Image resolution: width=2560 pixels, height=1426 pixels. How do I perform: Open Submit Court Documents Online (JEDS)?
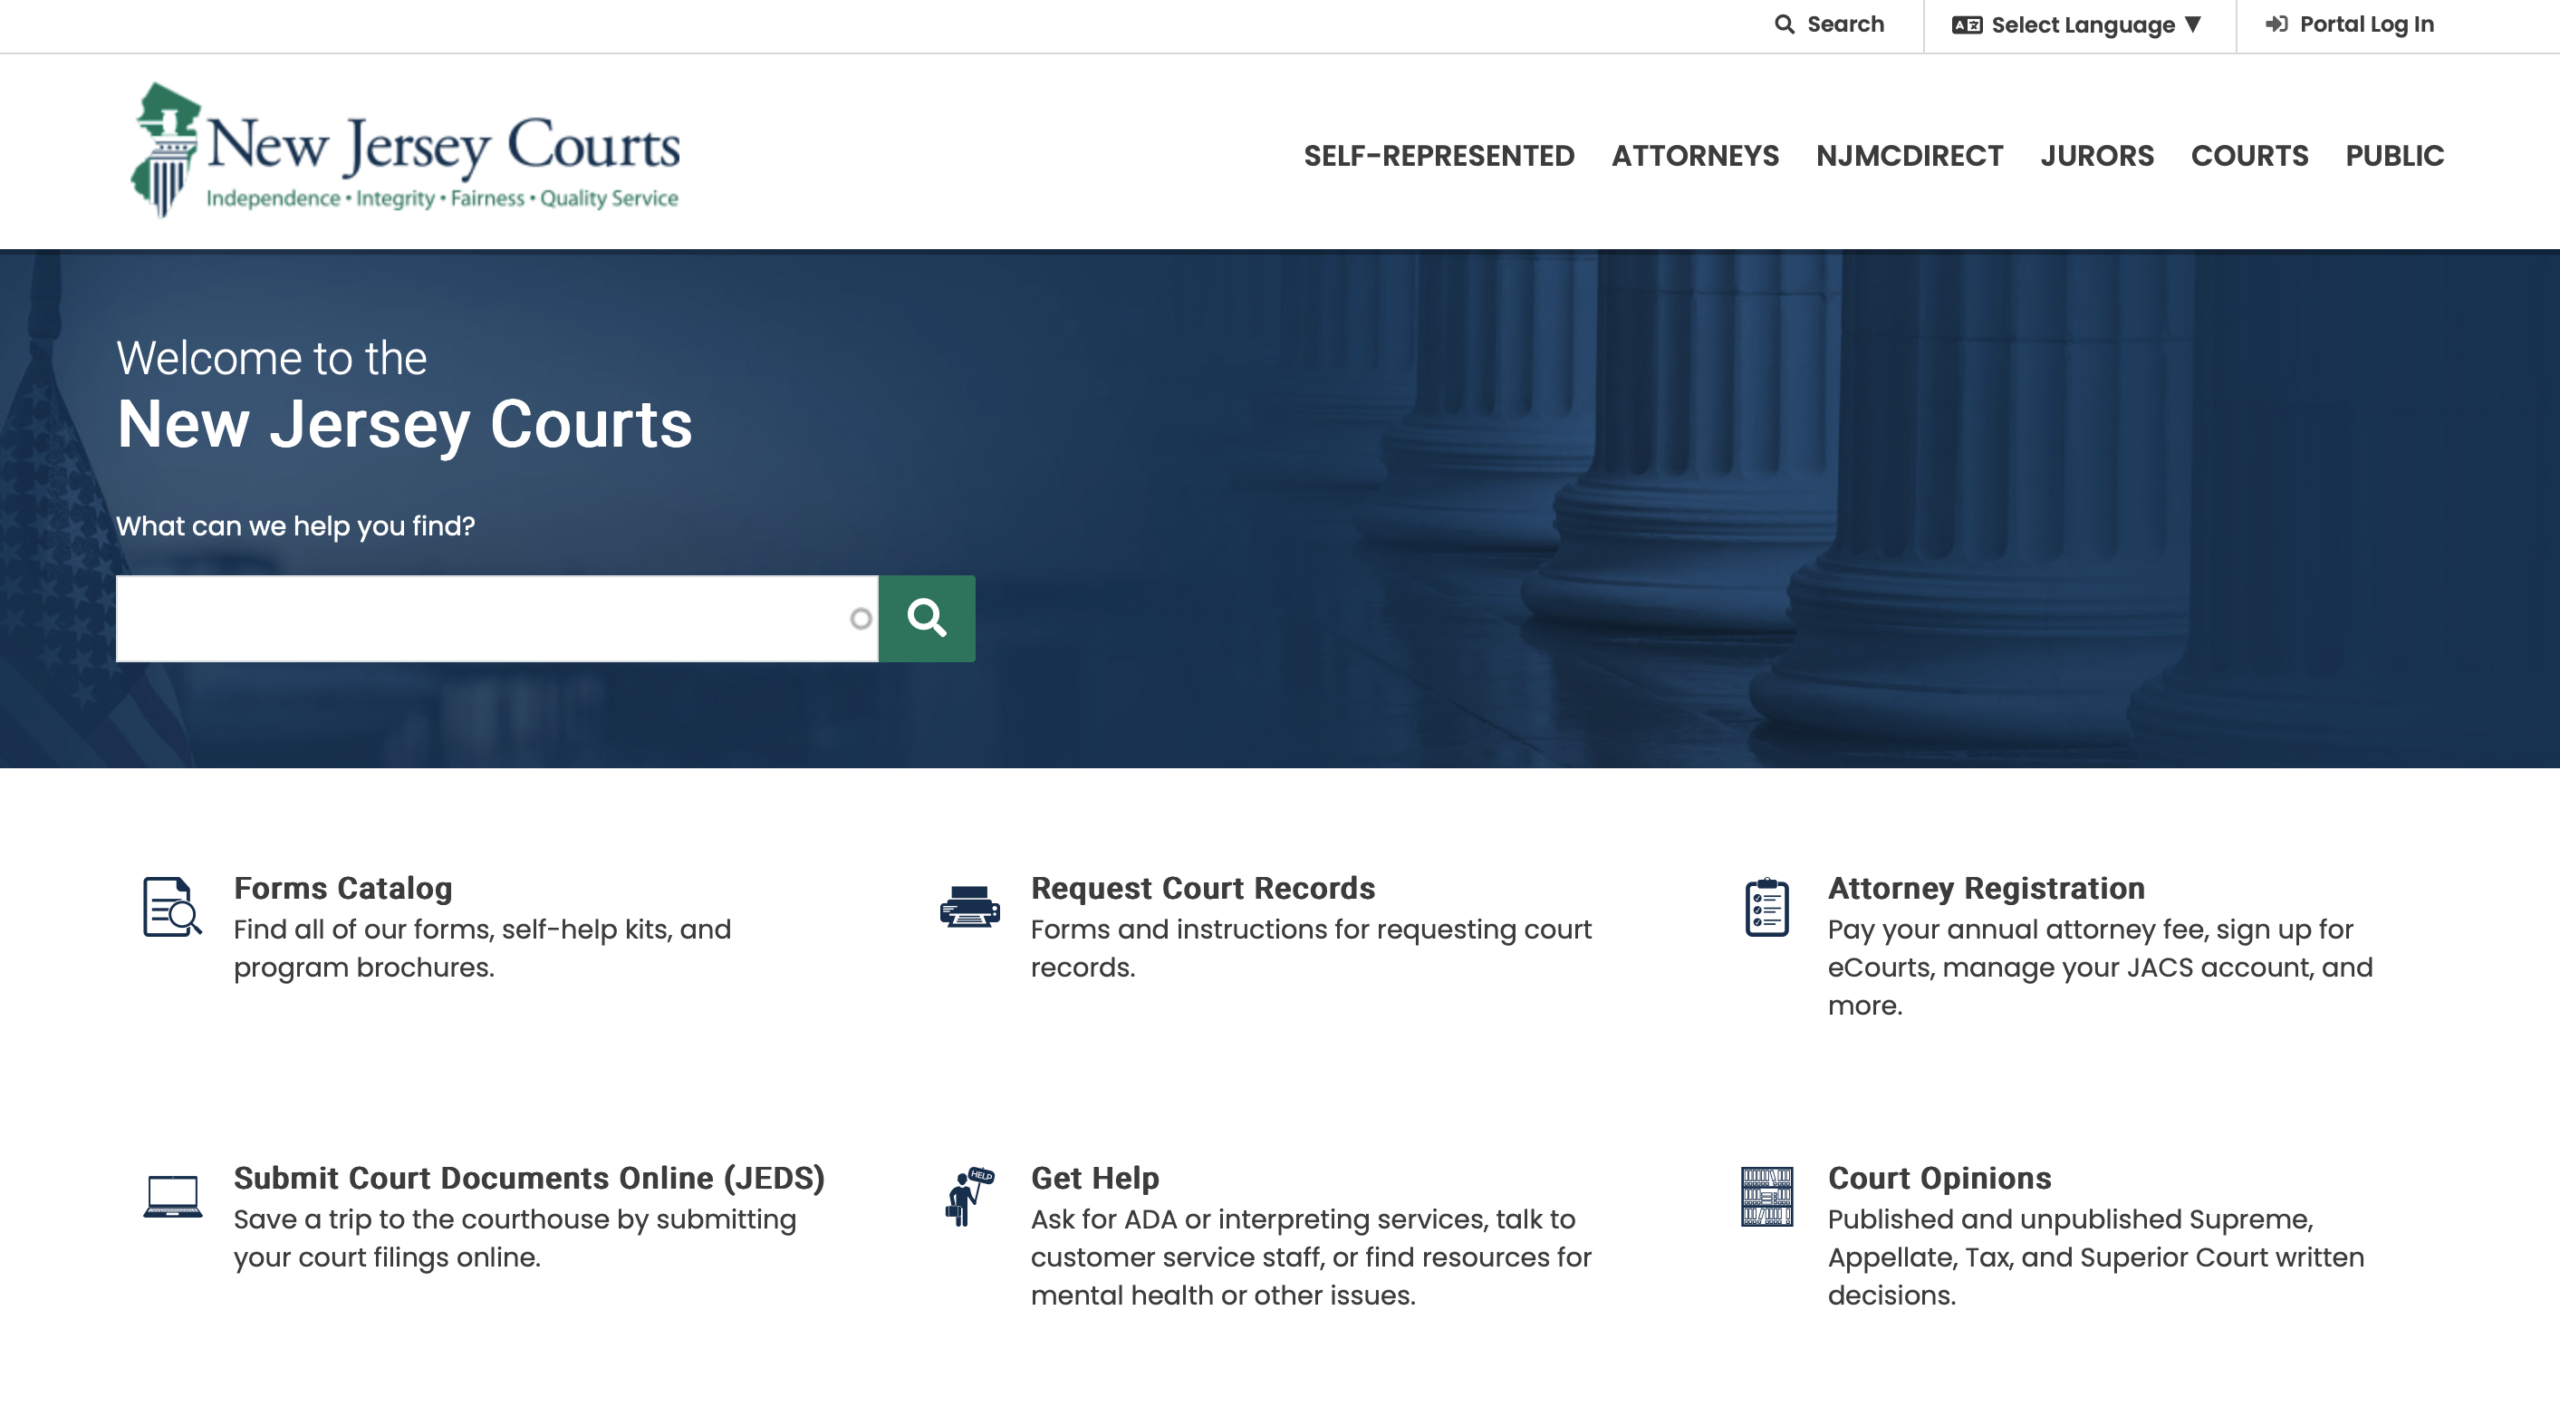[x=529, y=1178]
